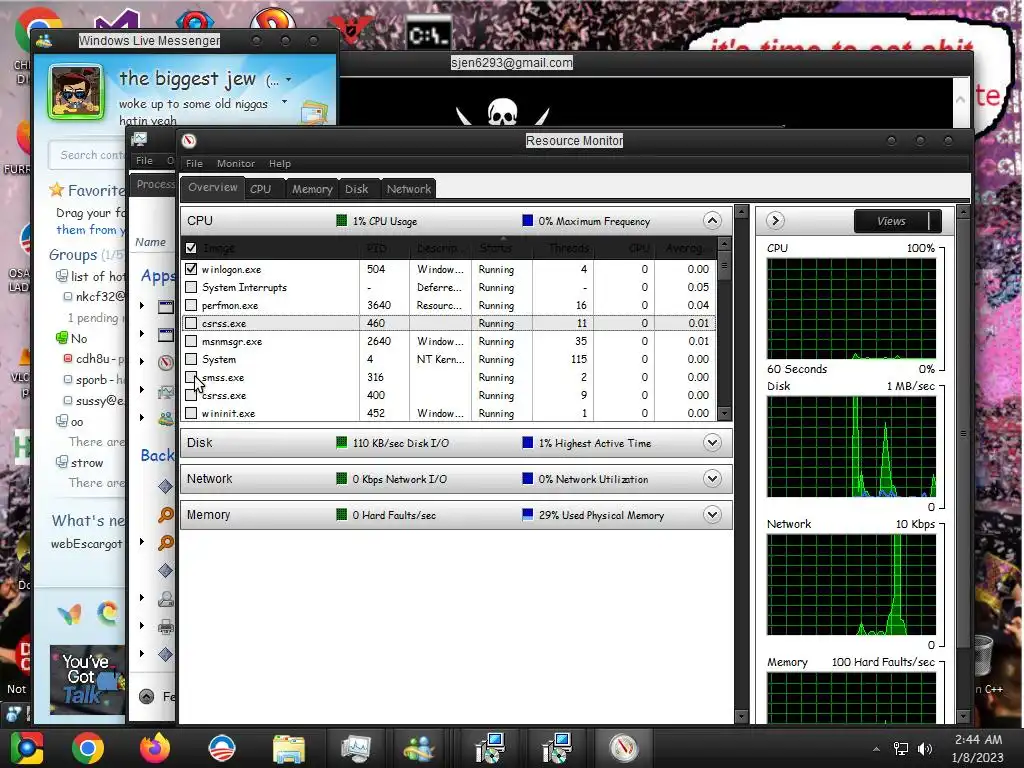Show hidden tray icons arrow

[x=876, y=749]
